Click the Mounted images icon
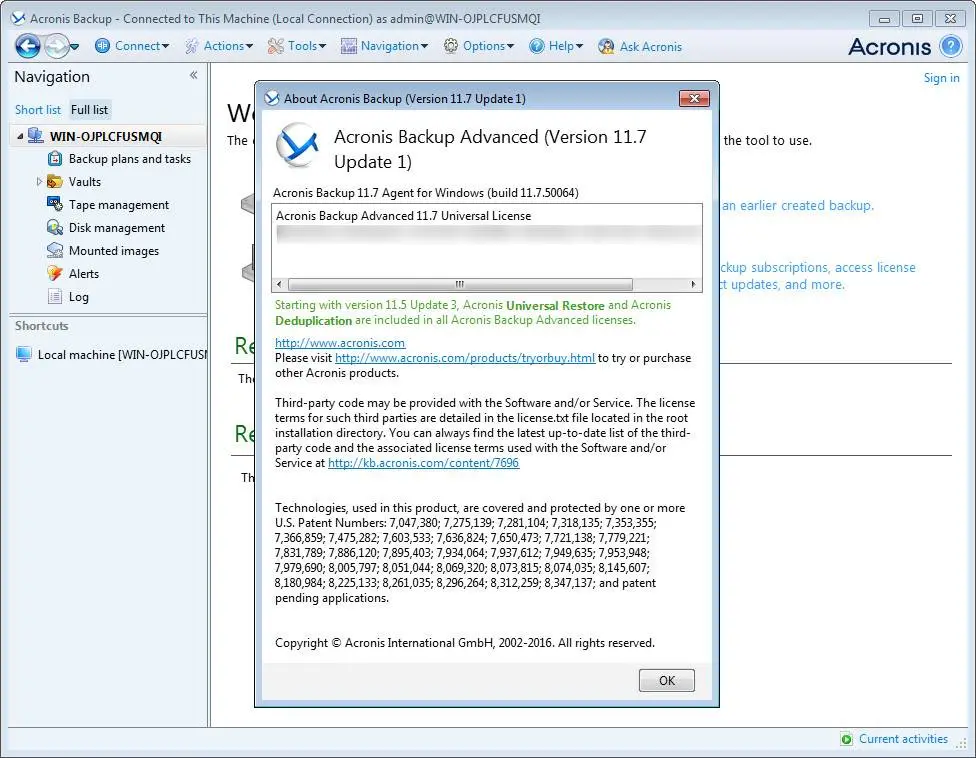The width and height of the screenshot is (976, 758). (x=55, y=250)
